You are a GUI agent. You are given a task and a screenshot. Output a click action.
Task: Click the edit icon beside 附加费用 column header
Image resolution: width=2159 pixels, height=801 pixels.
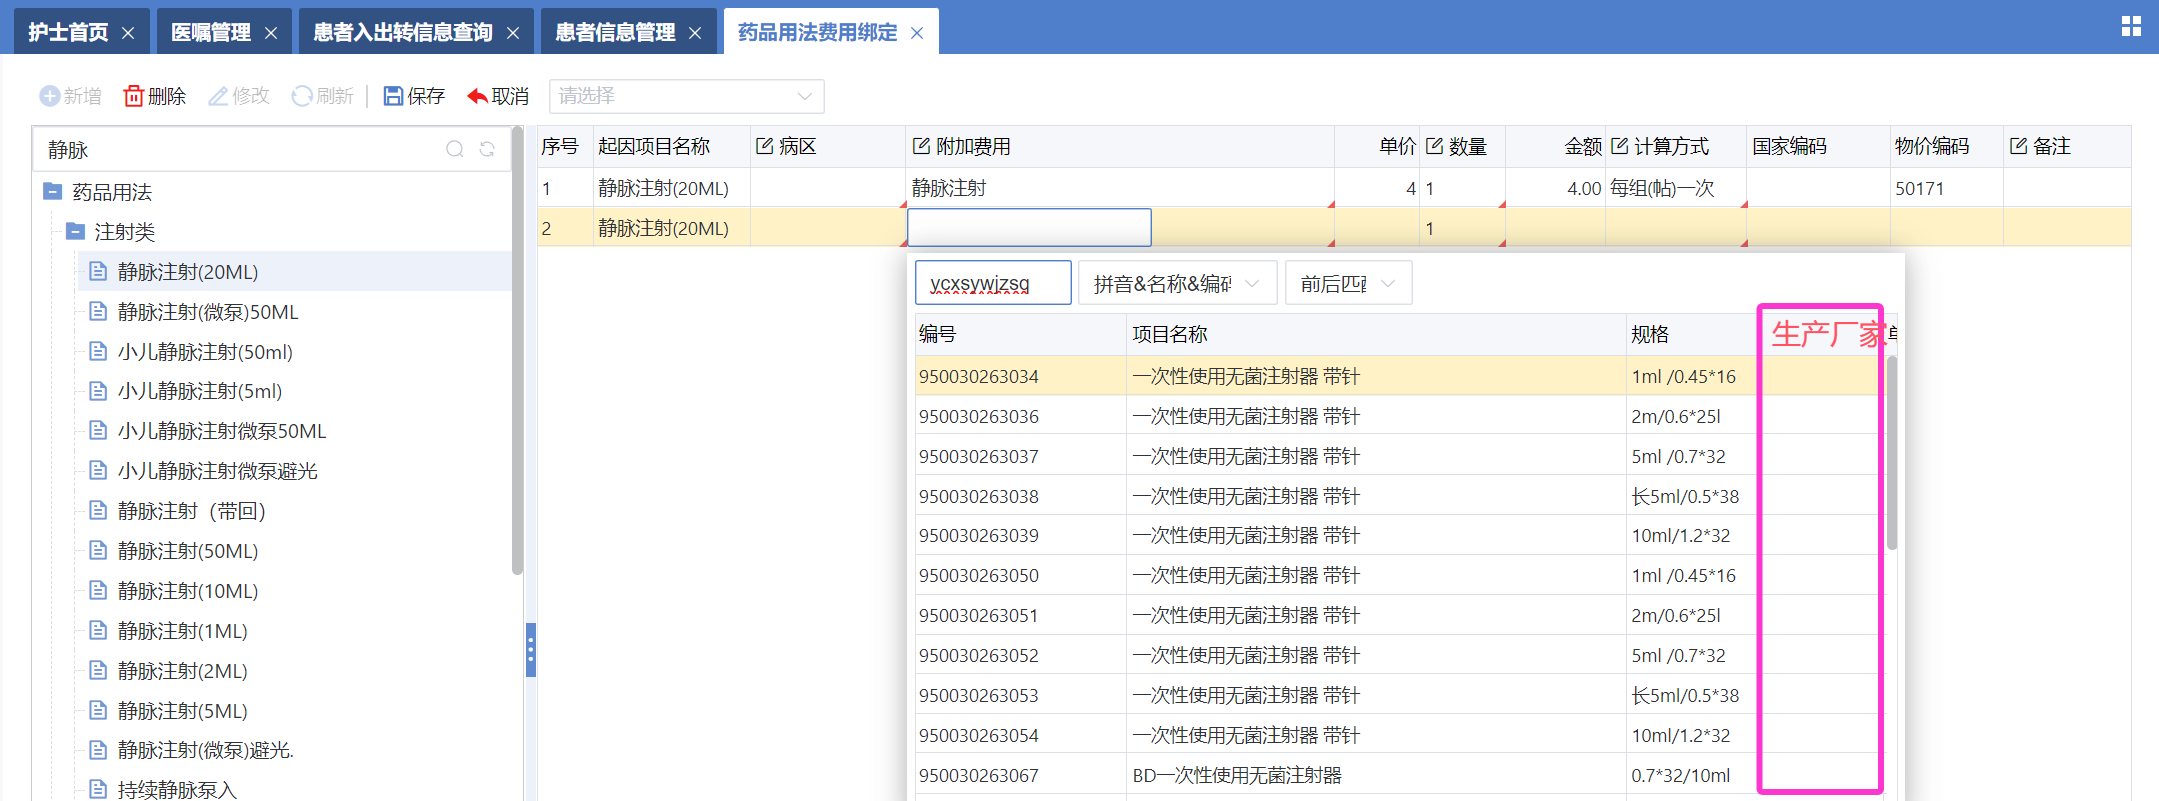[921, 146]
